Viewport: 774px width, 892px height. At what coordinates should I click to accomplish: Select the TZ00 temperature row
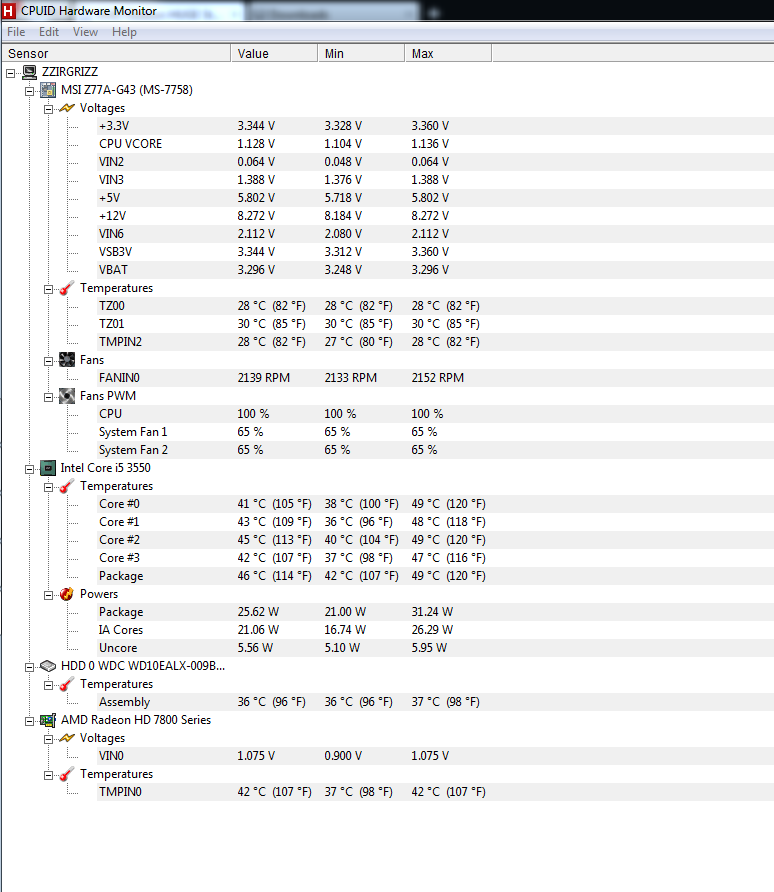pyautogui.click(x=435, y=306)
